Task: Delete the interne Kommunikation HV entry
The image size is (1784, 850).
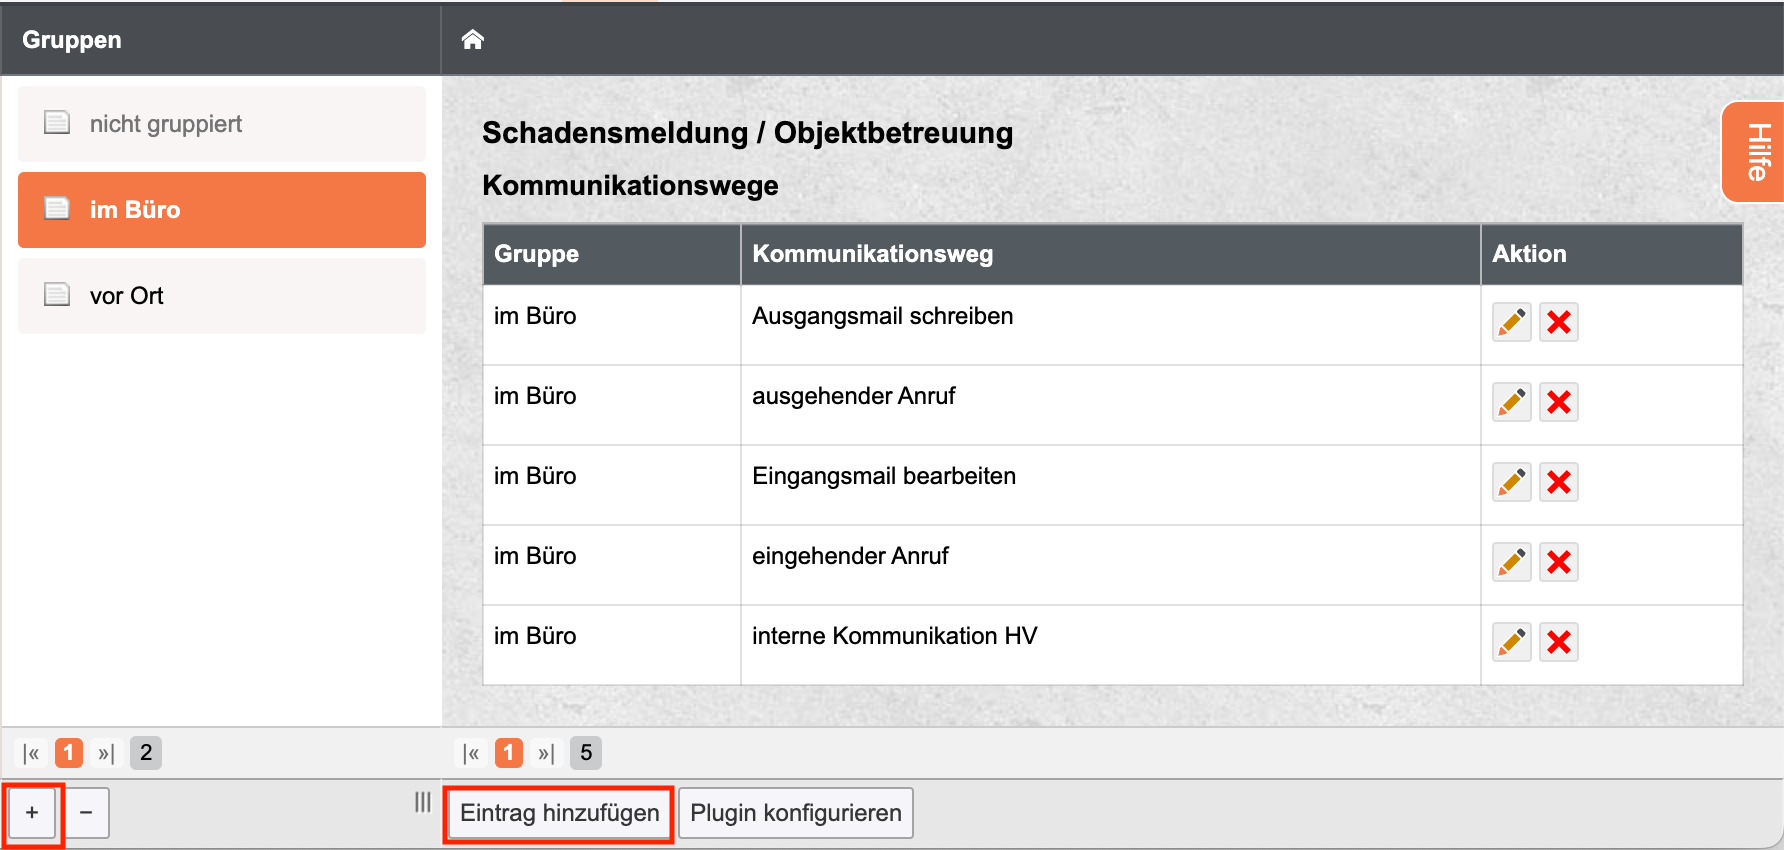Action: point(1559,642)
